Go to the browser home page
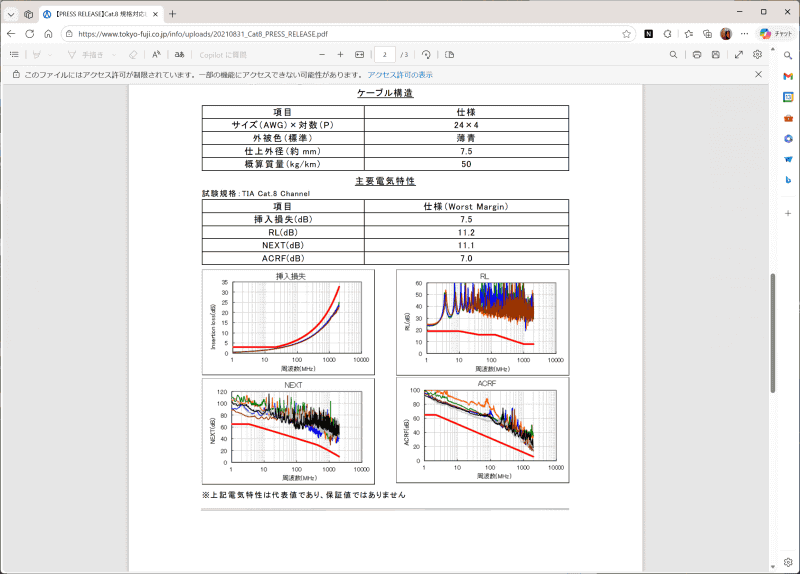Screen dimensions: 800x574 coord(48,34)
